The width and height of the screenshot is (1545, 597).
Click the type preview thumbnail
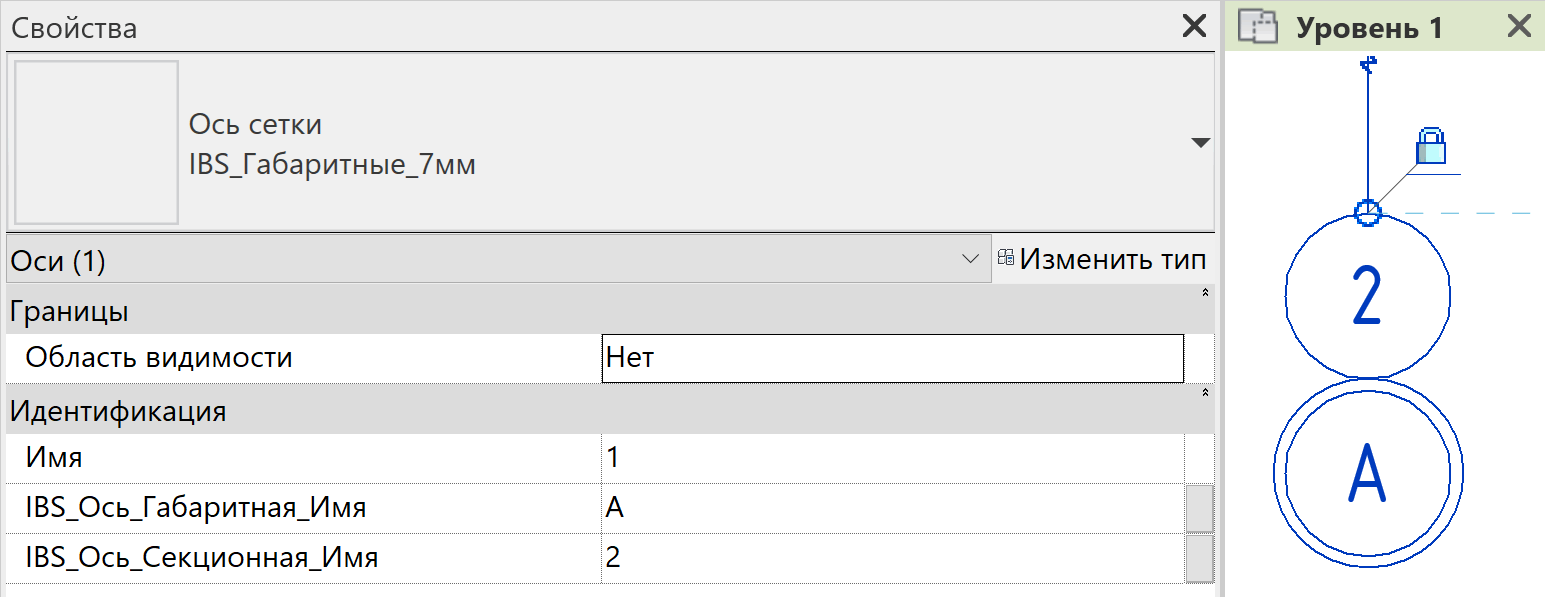tap(96, 142)
